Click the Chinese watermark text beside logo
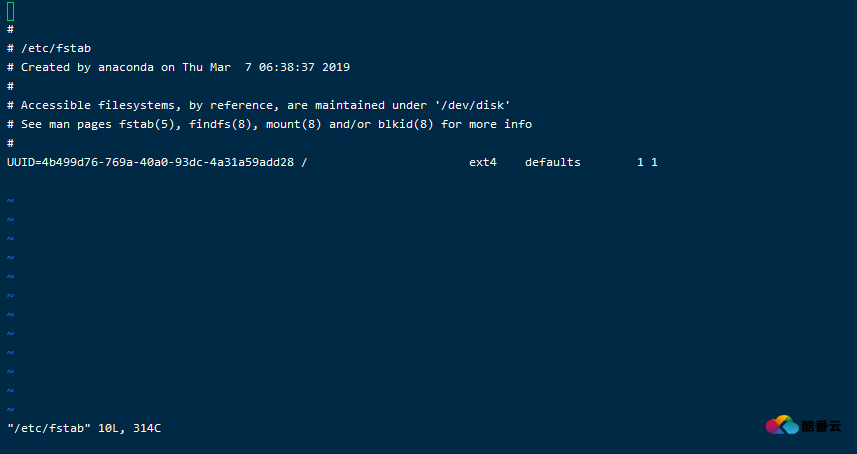The width and height of the screenshot is (857, 454). 821,427
